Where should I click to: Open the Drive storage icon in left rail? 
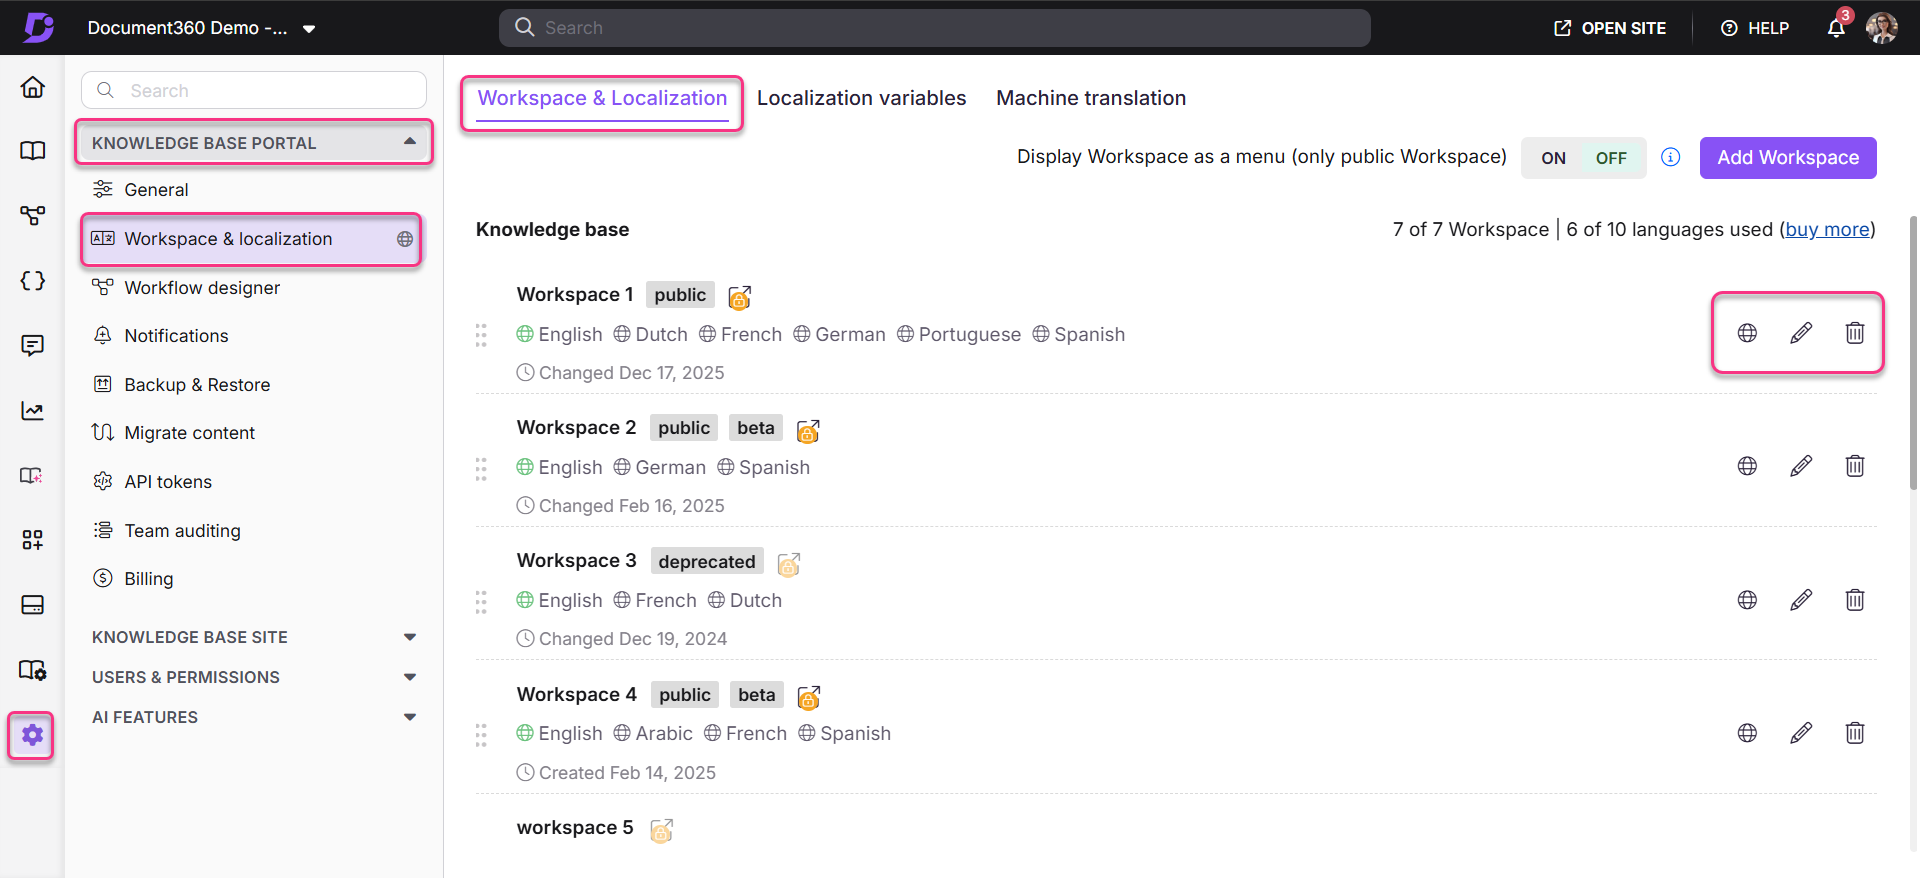click(x=32, y=605)
